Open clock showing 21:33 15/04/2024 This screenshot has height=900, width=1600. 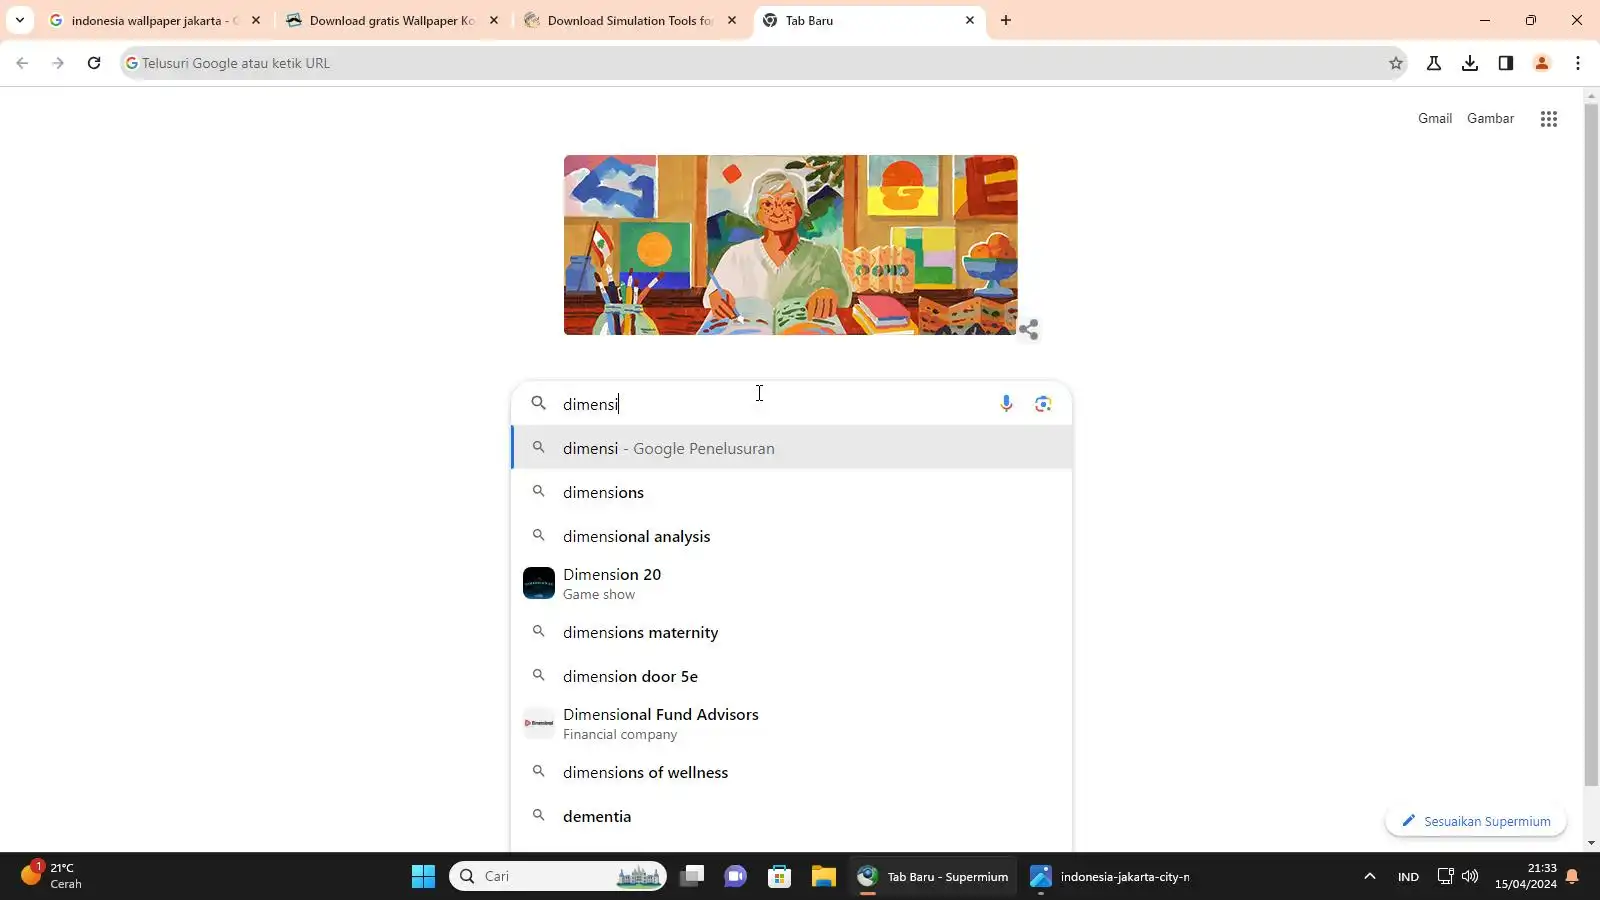click(x=1526, y=876)
